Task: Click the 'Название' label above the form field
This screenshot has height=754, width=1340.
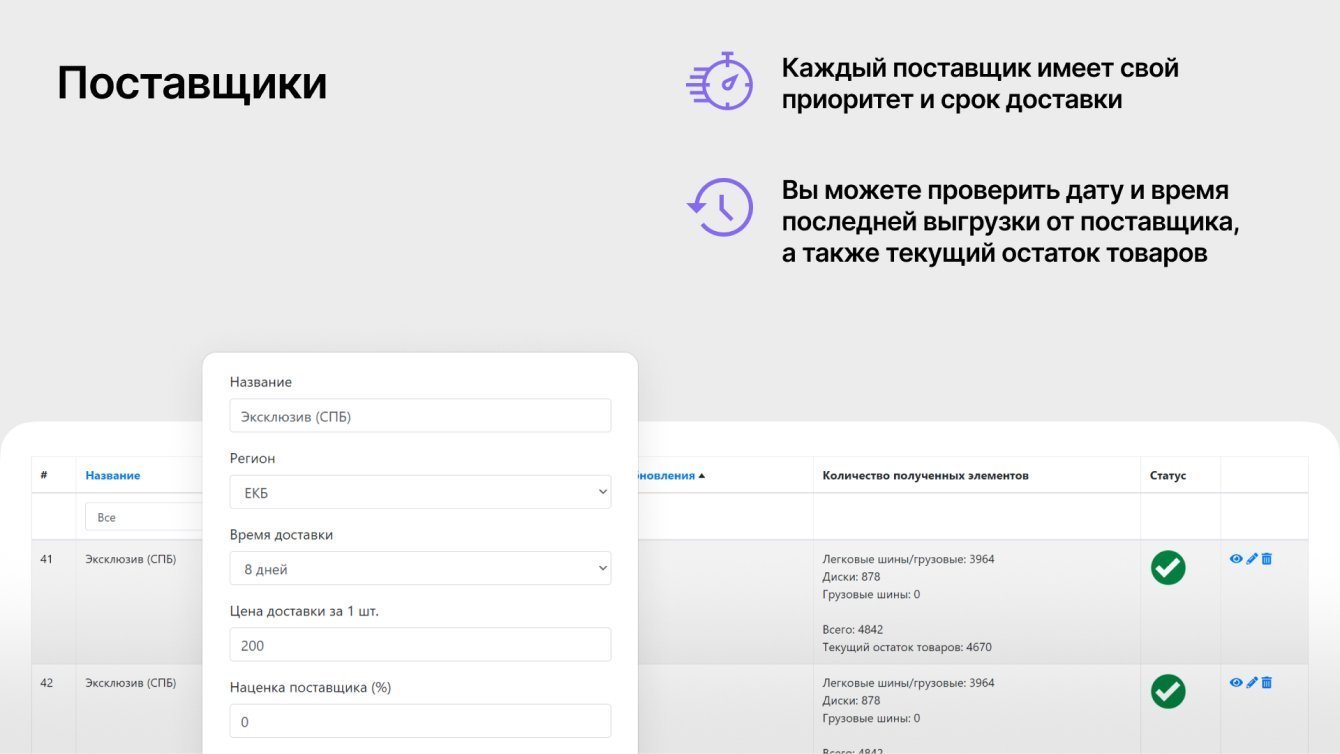Action: 261,382
